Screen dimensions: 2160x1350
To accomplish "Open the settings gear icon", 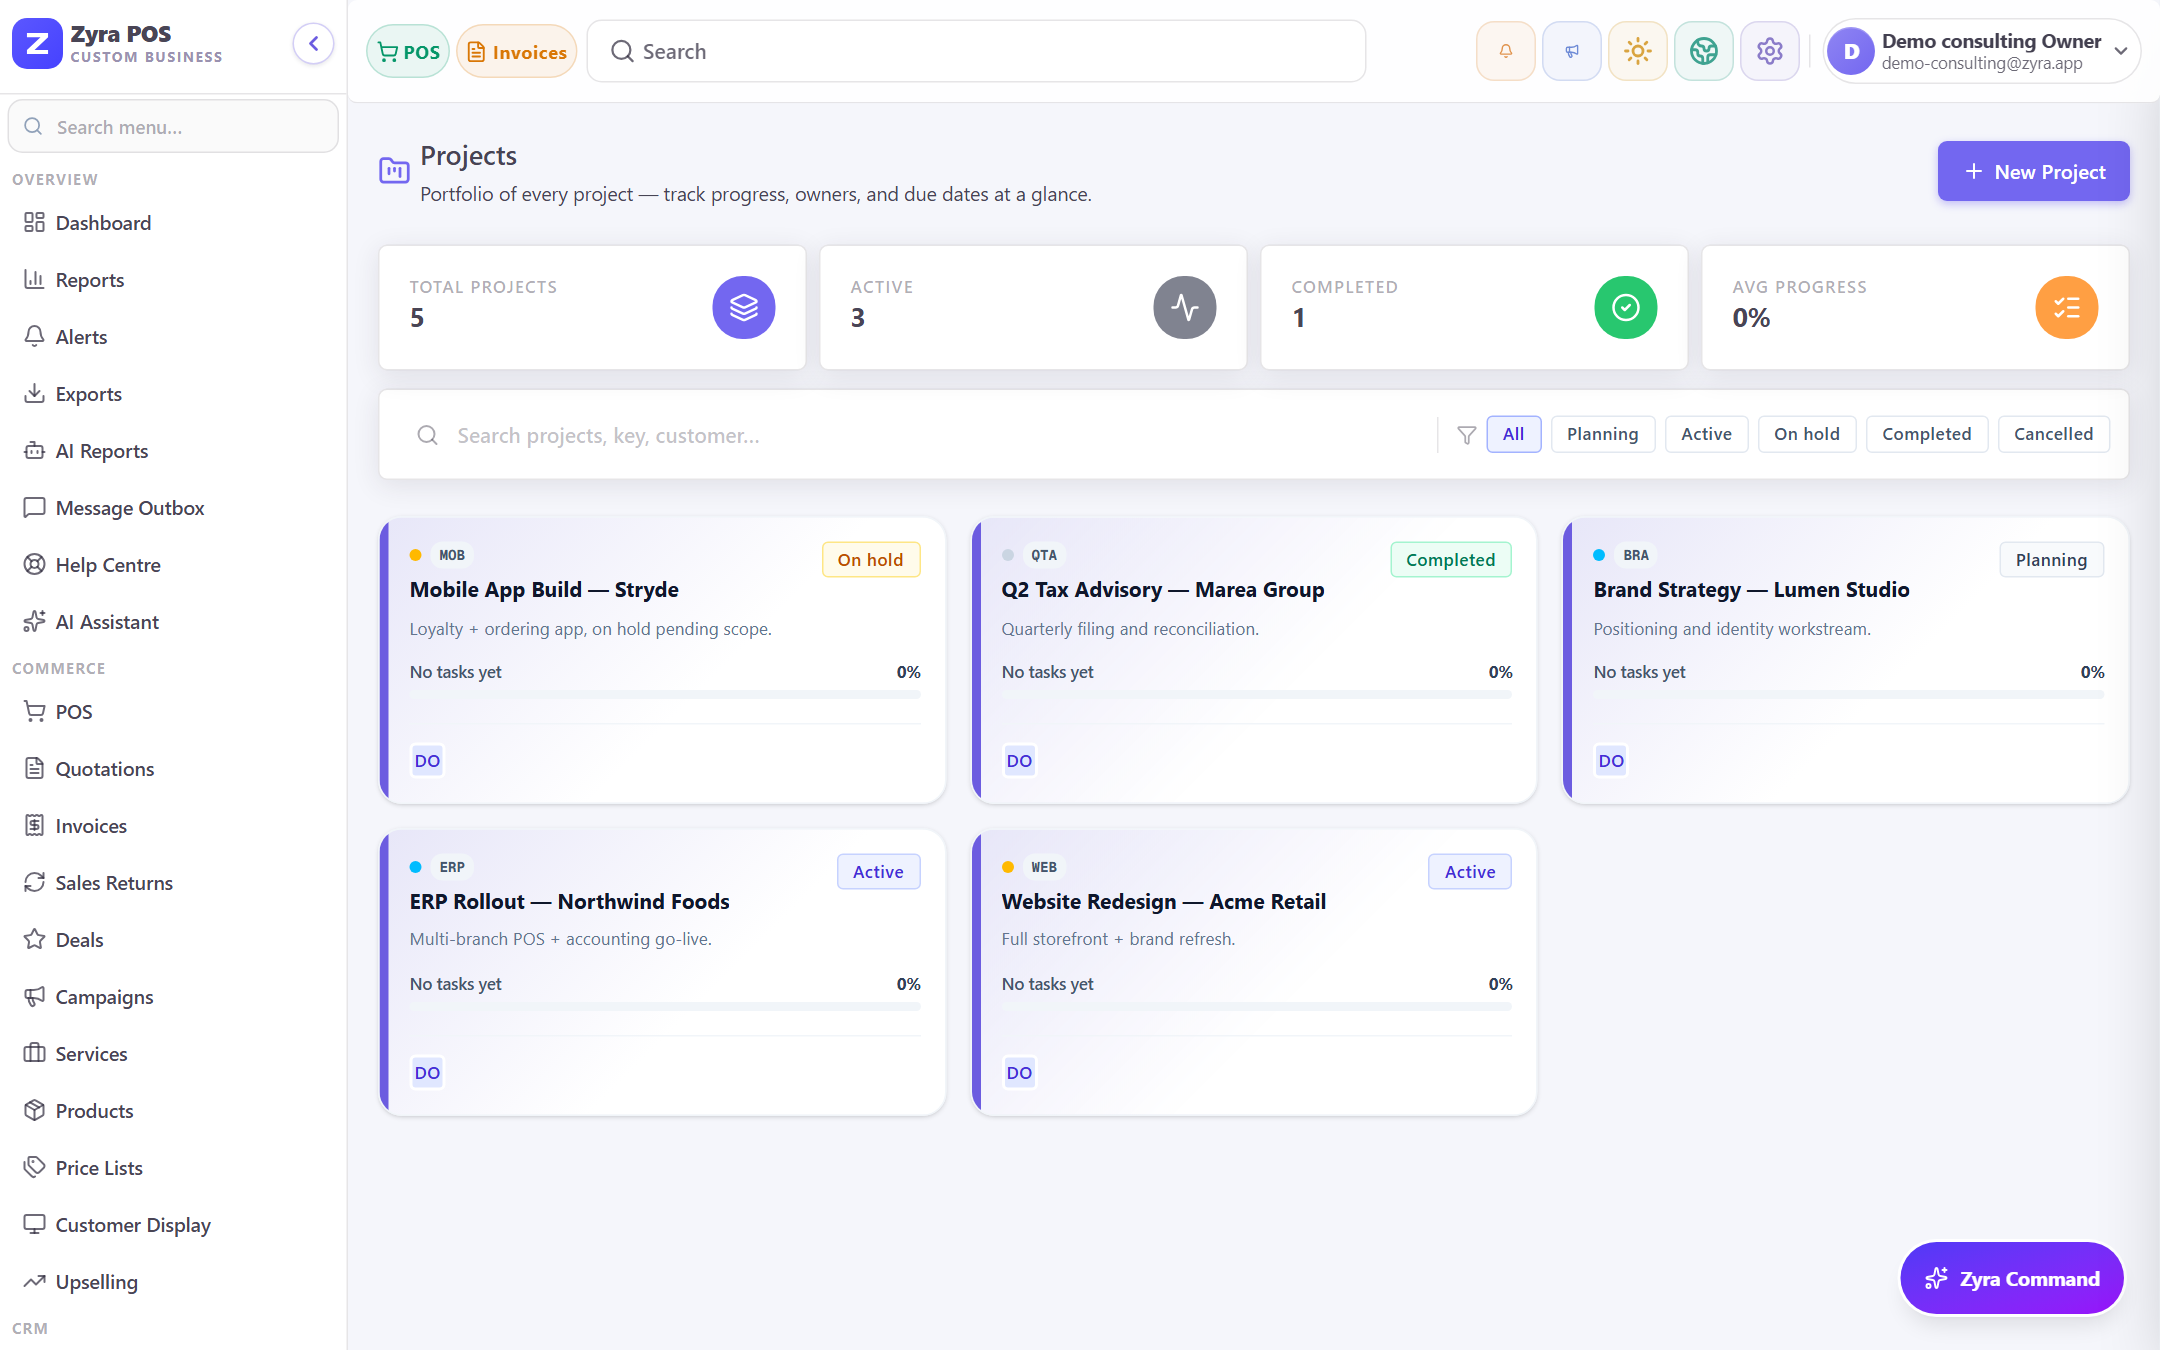I will [x=1769, y=51].
